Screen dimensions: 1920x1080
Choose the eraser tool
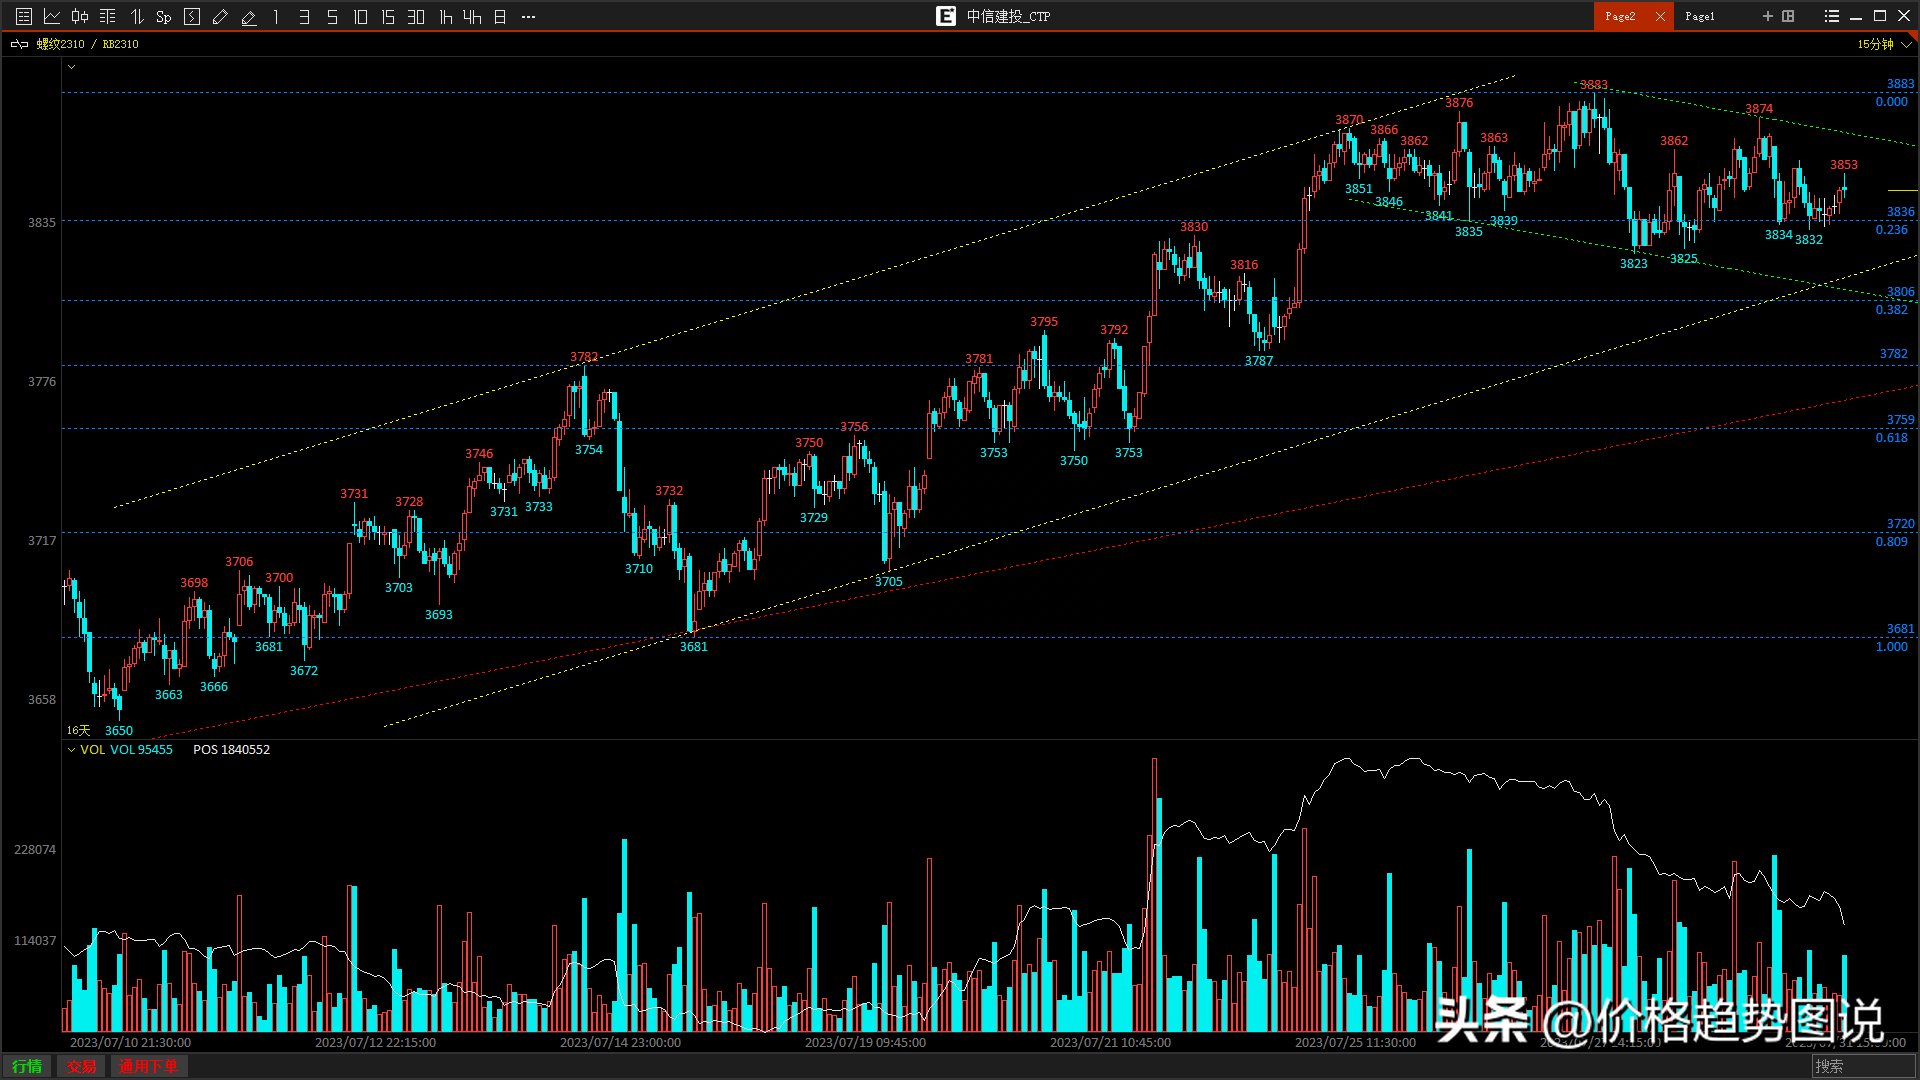pos(248,16)
